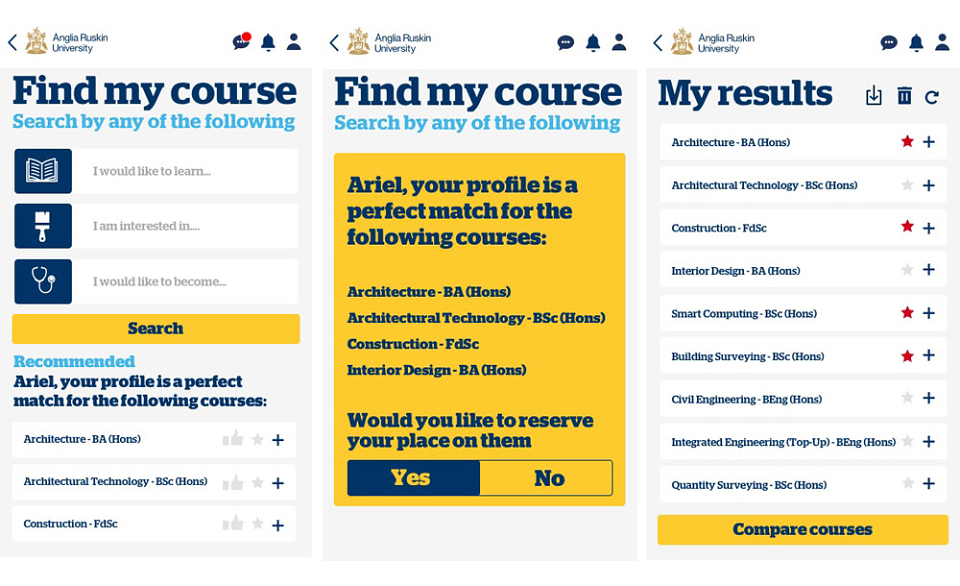Refresh results with the reload icon

click(932, 97)
